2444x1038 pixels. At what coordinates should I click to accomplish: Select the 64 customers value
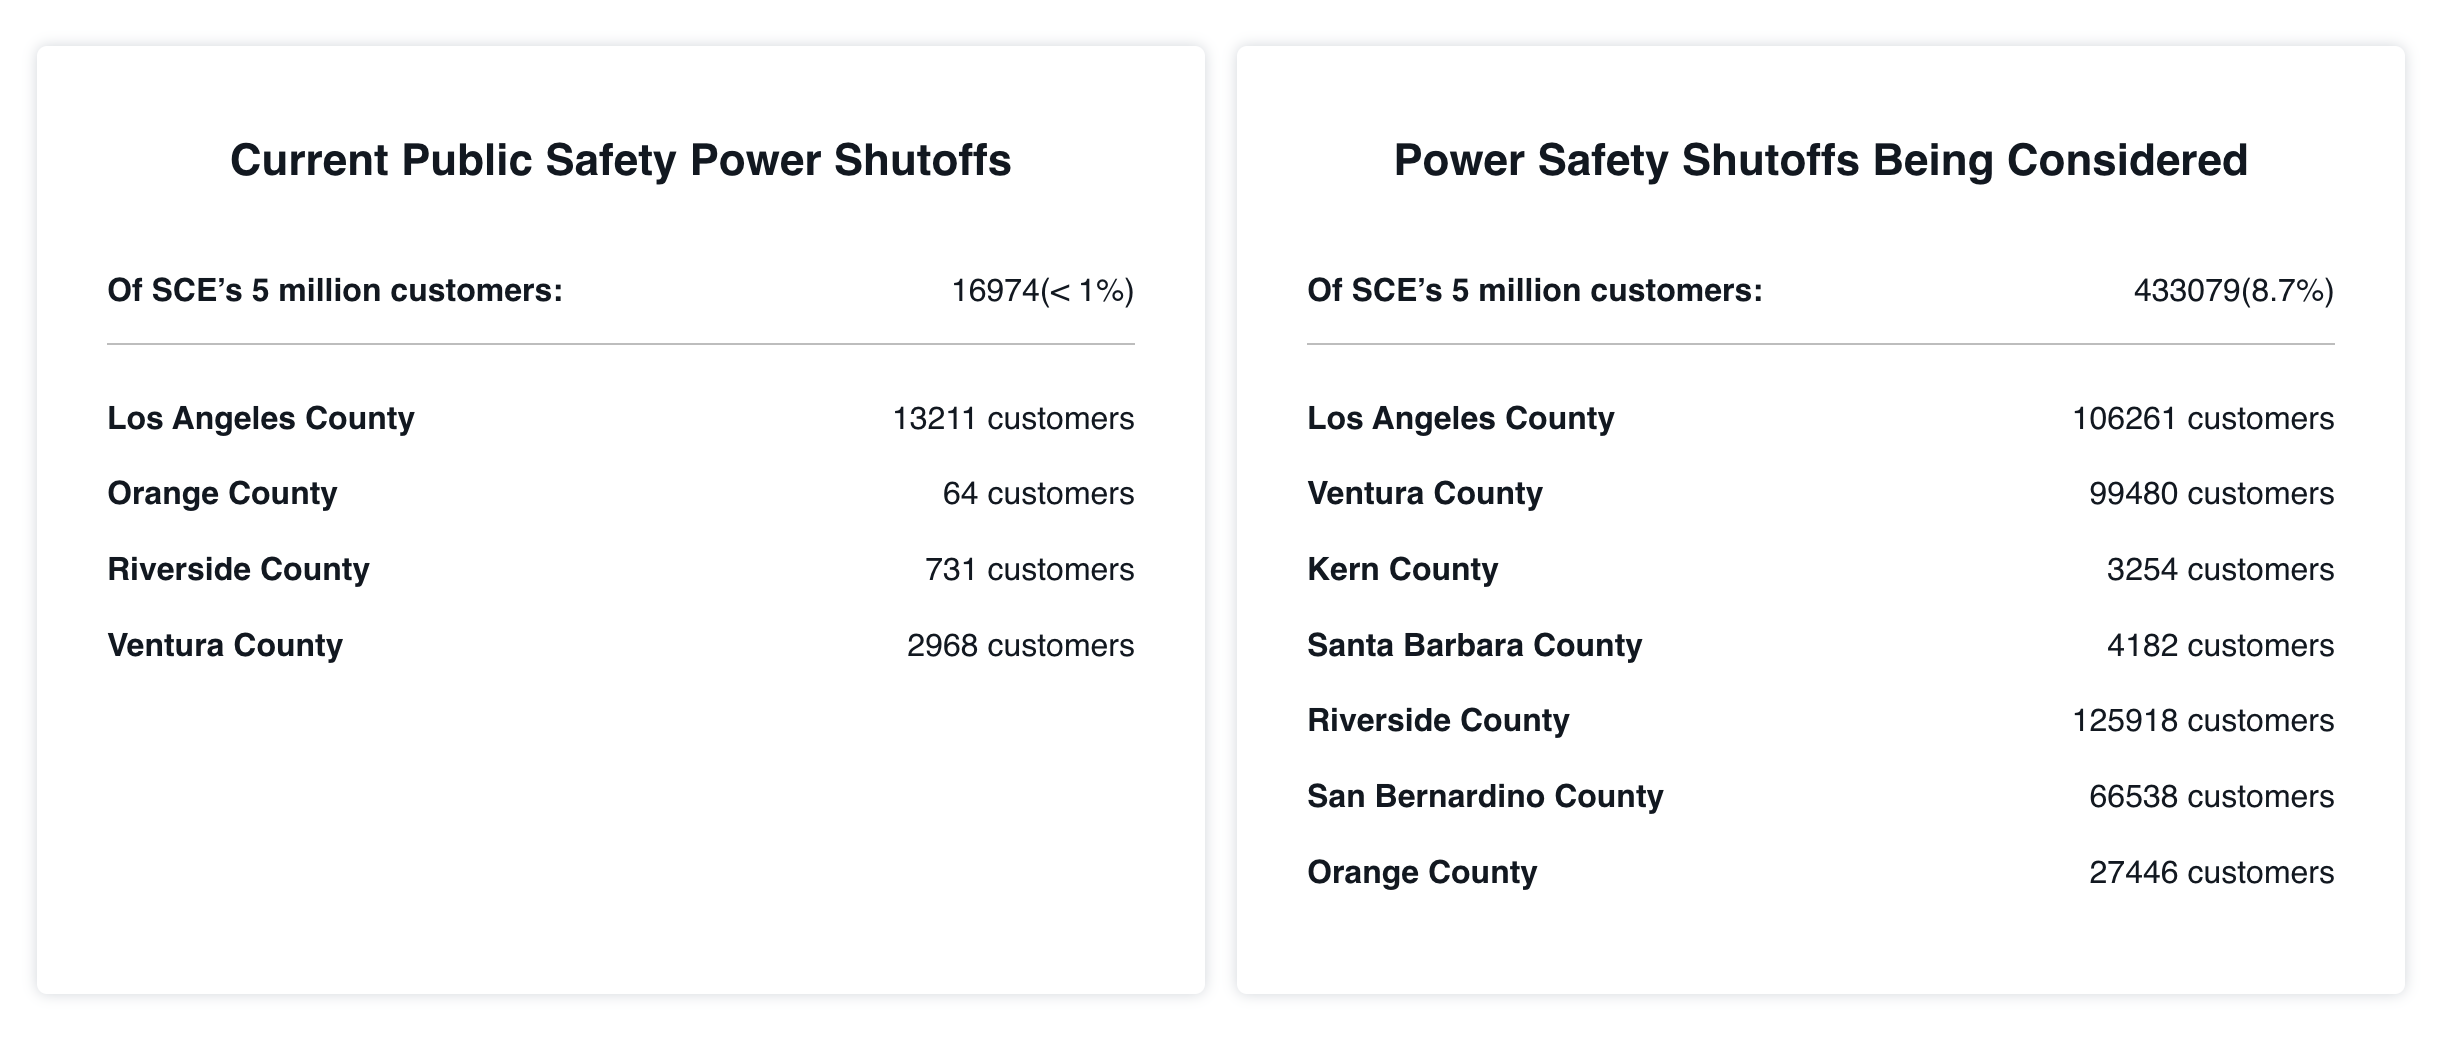(x=1038, y=493)
